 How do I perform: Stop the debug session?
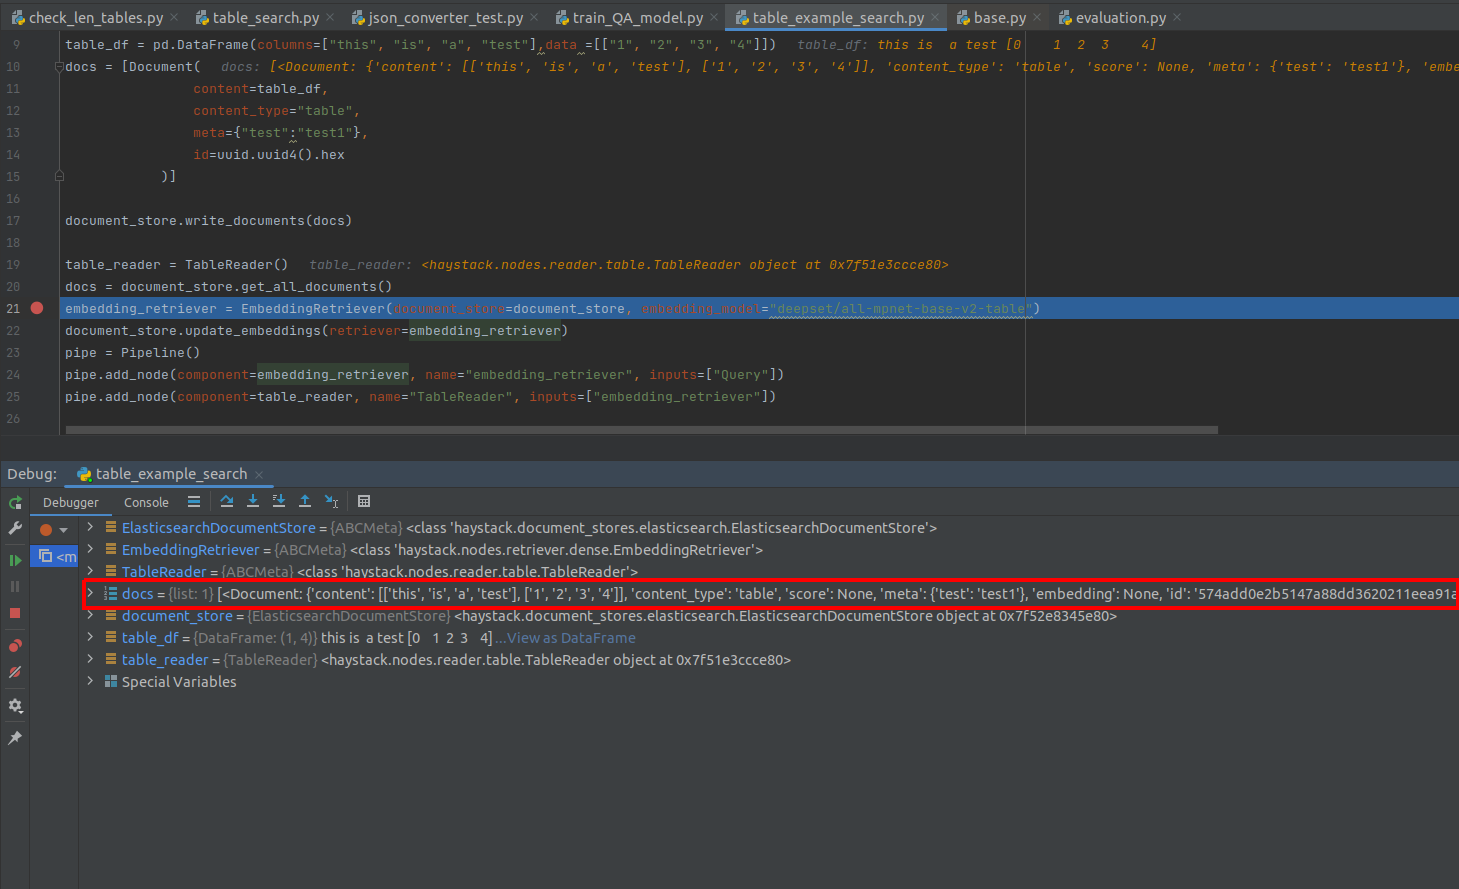(x=15, y=612)
